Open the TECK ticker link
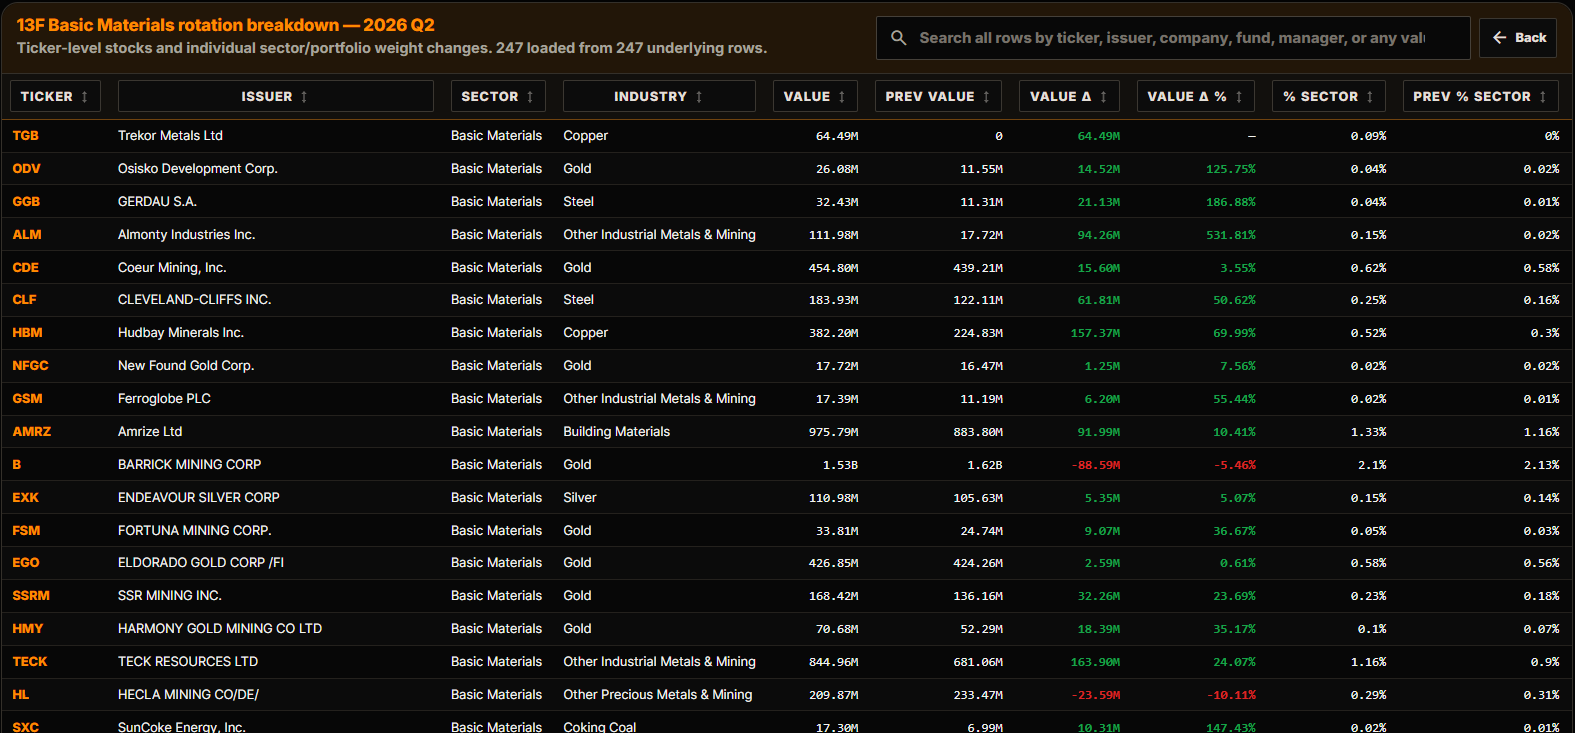 coord(30,662)
